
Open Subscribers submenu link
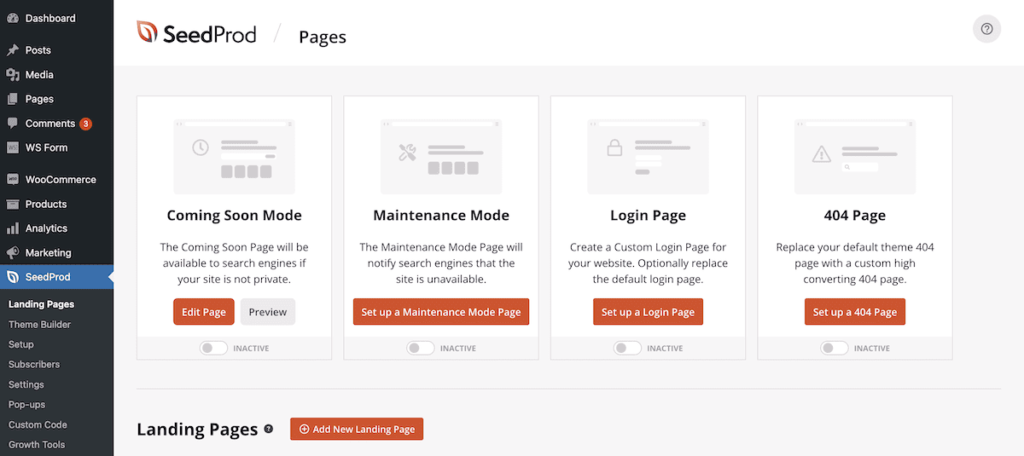coord(34,365)
